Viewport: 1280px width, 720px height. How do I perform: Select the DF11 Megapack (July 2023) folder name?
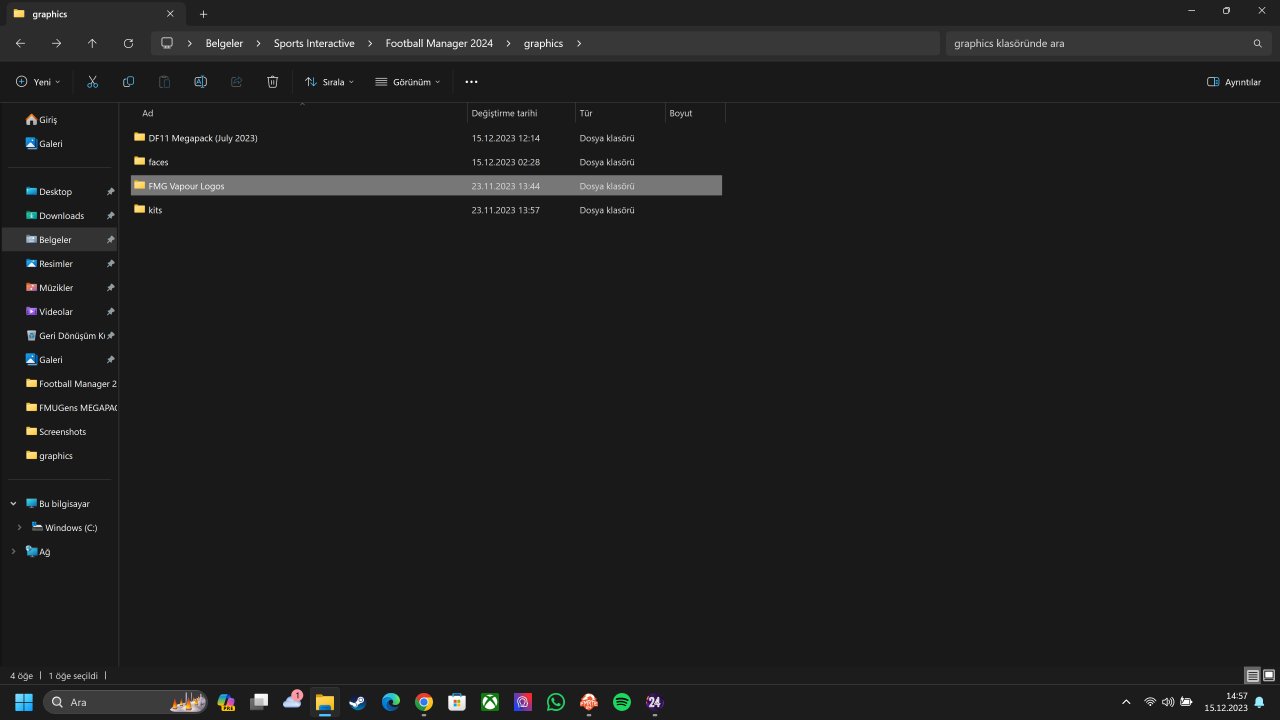pyautogui.click(x=203, y=138)
